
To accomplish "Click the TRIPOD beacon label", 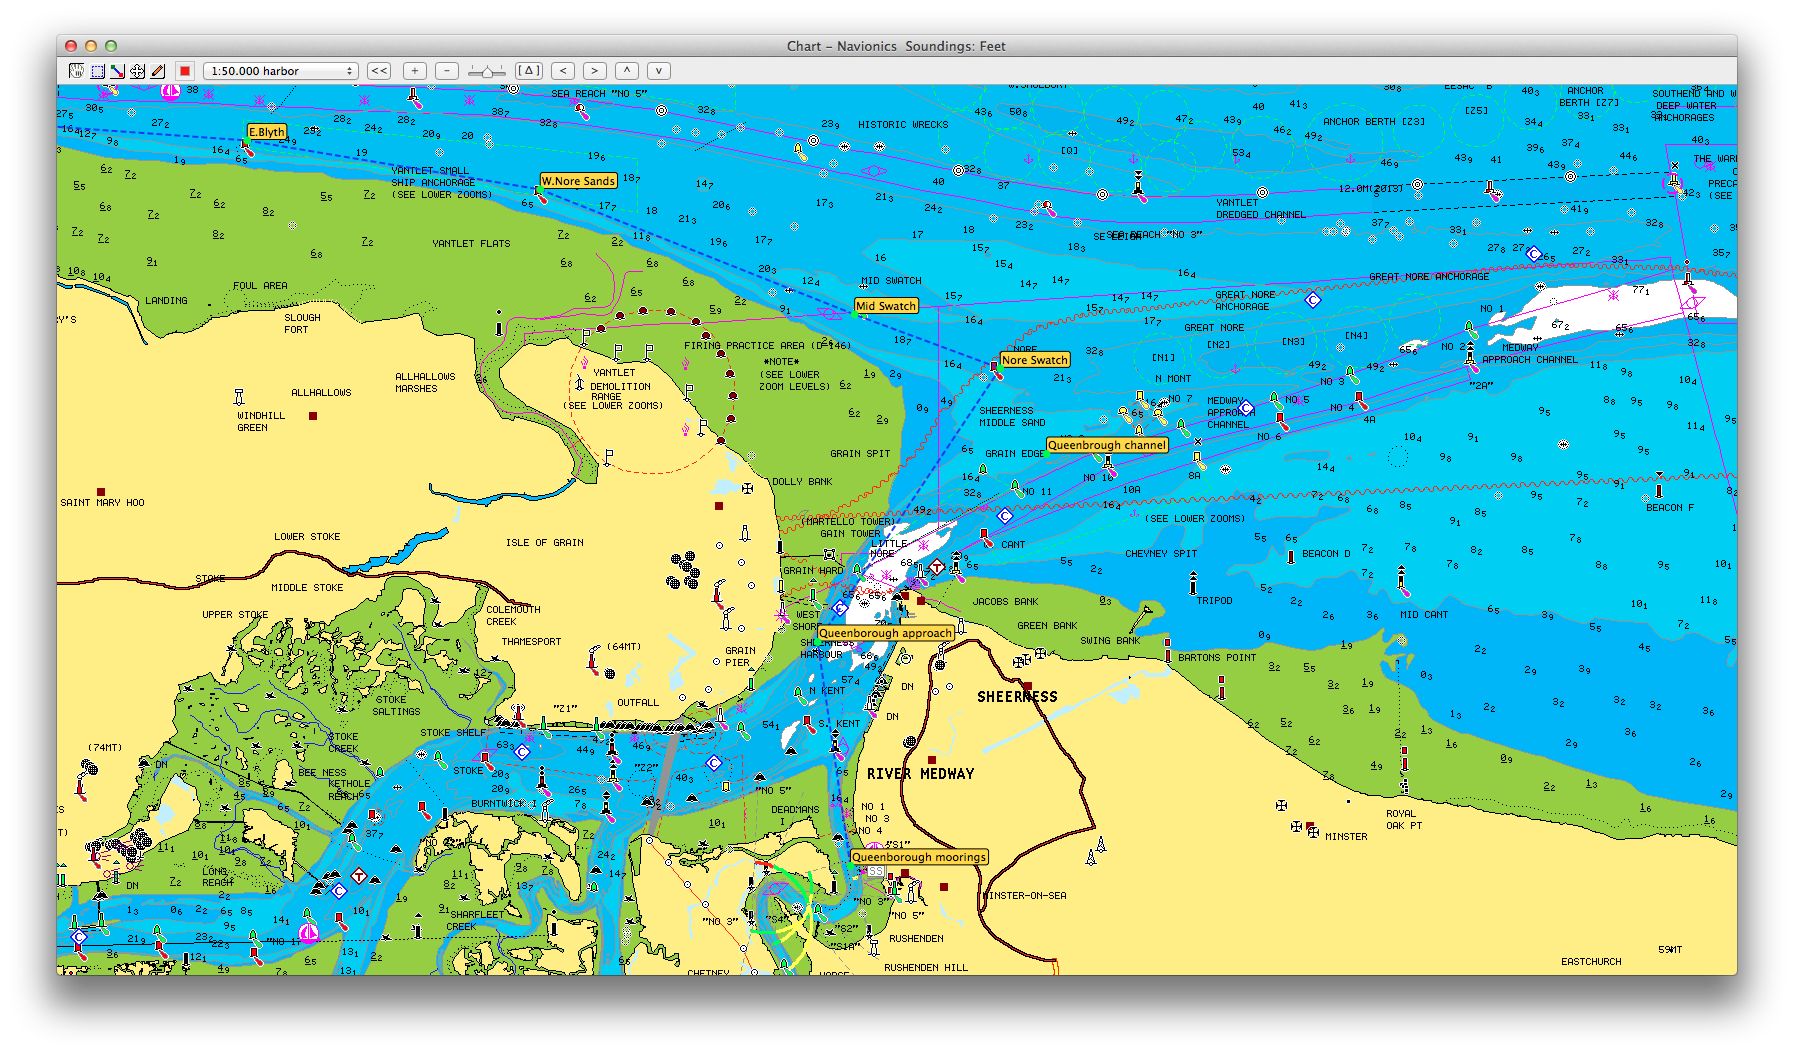I will [x=1214, y=601].
